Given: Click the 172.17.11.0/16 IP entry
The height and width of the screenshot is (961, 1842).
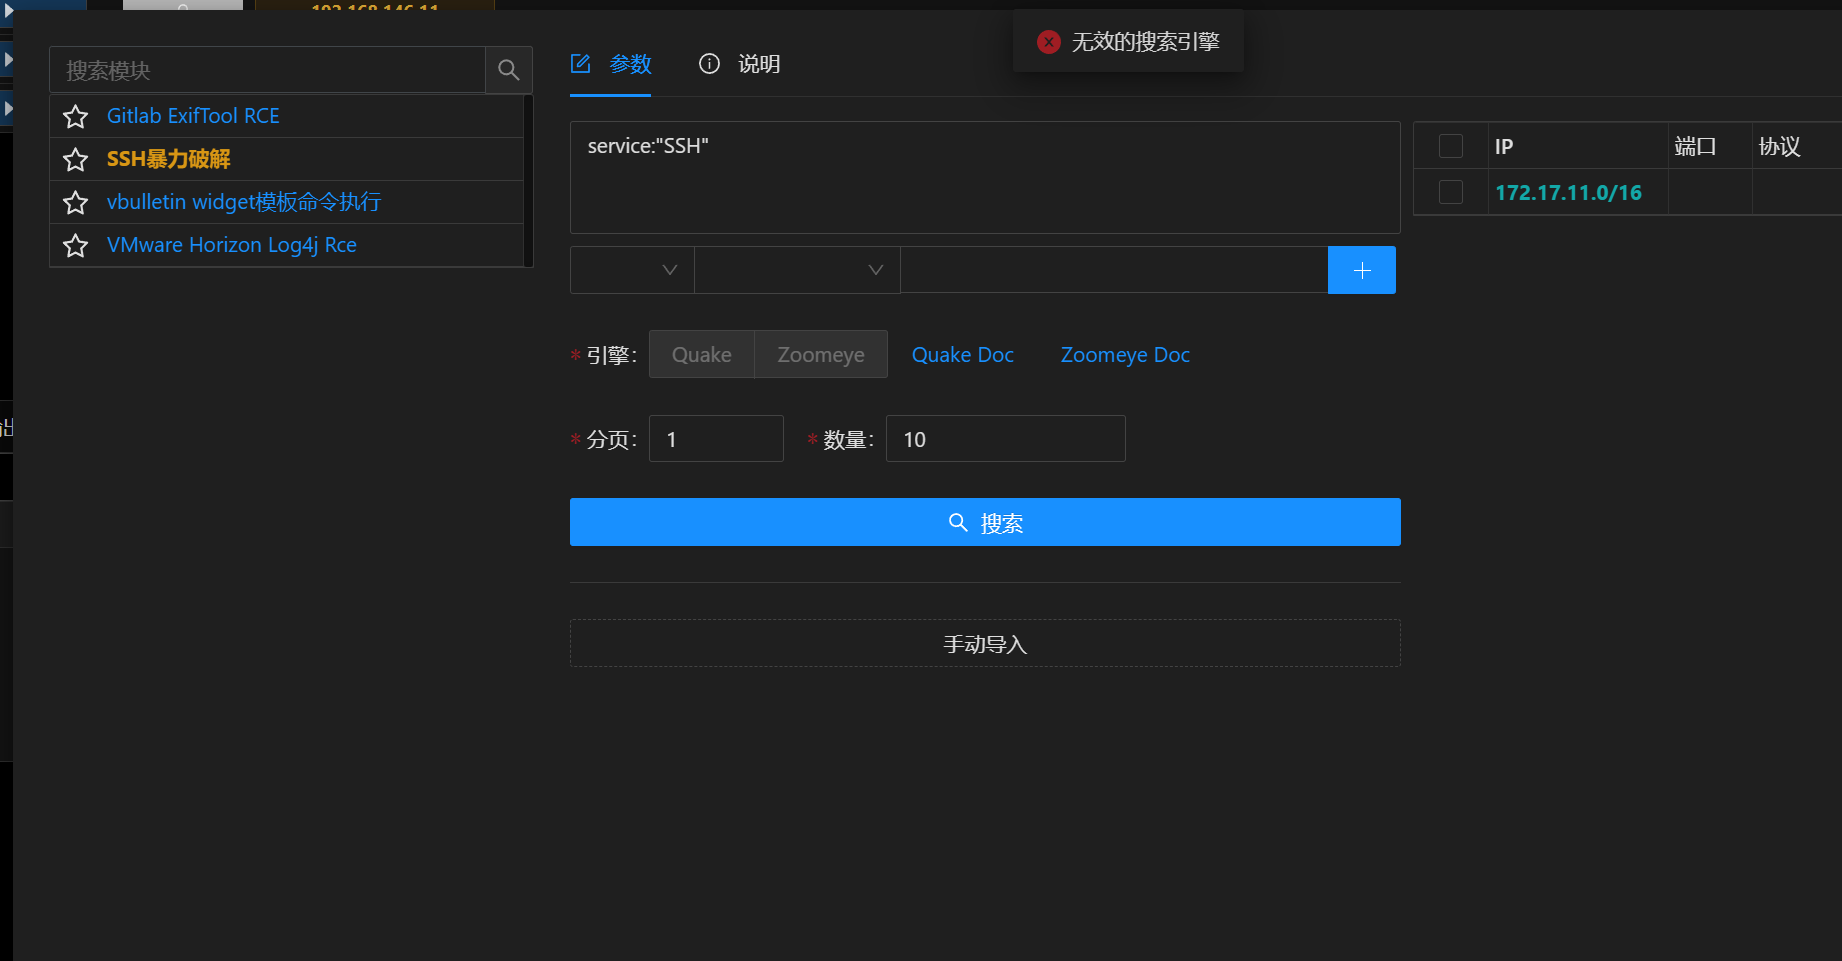Looking at the screenshot, I should point(1568,192).
